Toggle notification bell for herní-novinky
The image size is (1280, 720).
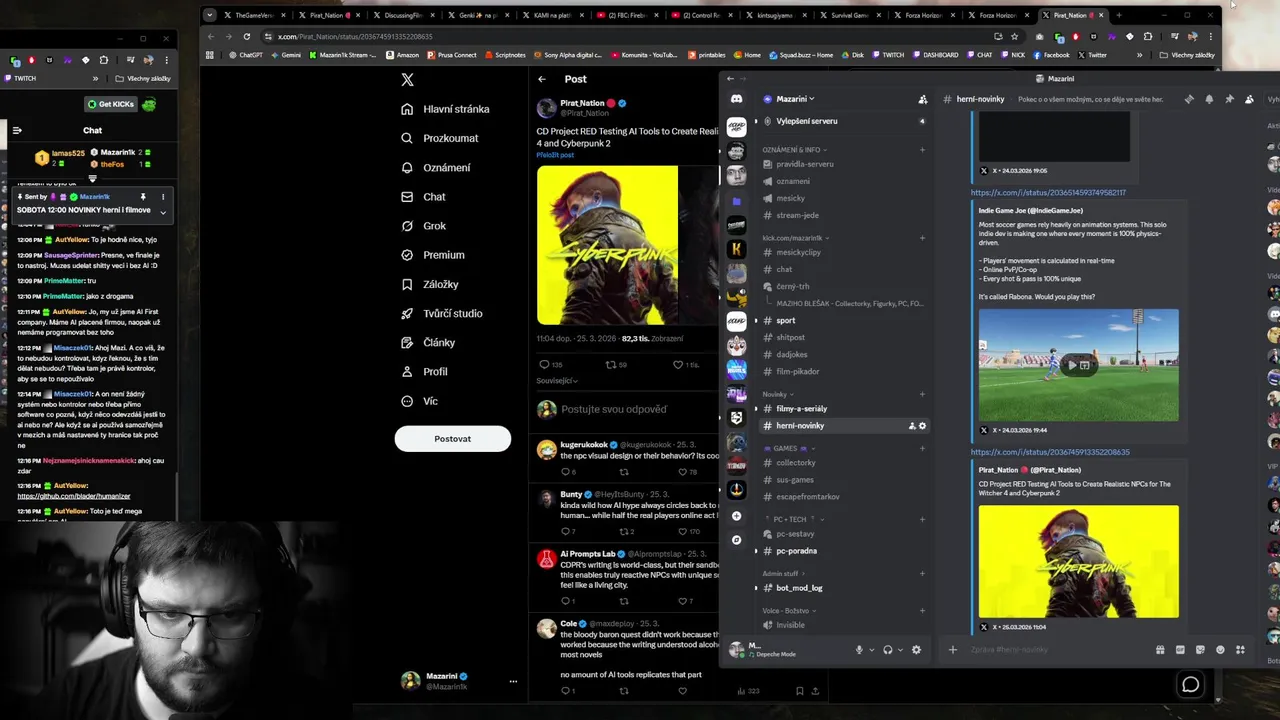pyautogui.click(x=1209, y=99)
